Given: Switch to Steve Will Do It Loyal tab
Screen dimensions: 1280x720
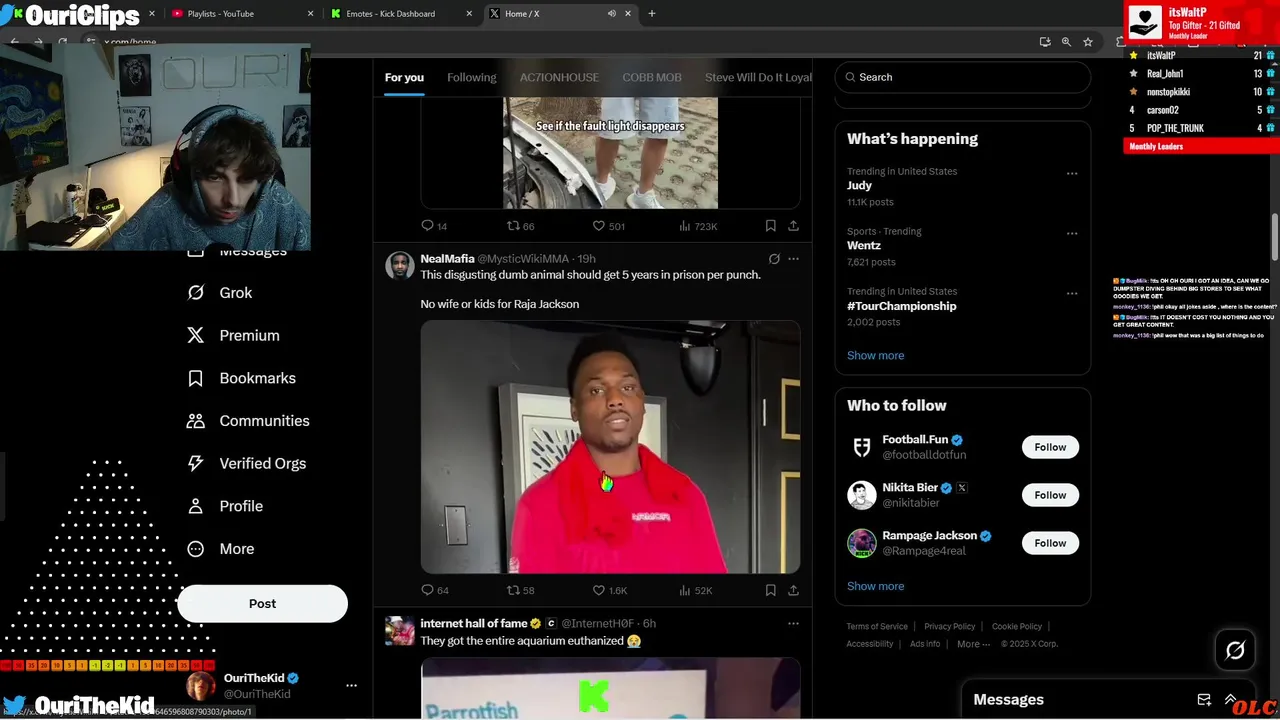Looking at the screenshot, I should 758,77.
